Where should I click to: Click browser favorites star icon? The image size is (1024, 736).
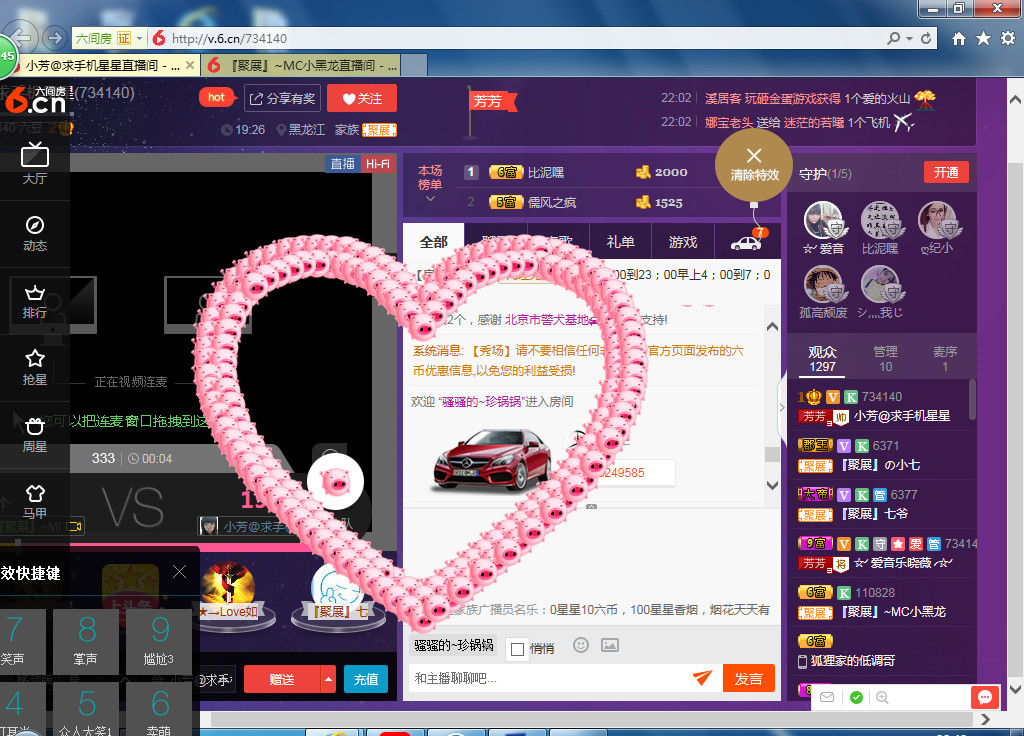point(984,39)
